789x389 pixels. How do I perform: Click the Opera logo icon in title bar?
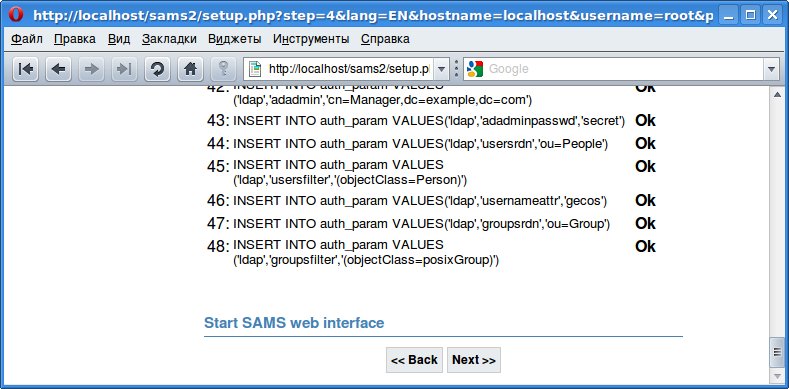point(16,15)
